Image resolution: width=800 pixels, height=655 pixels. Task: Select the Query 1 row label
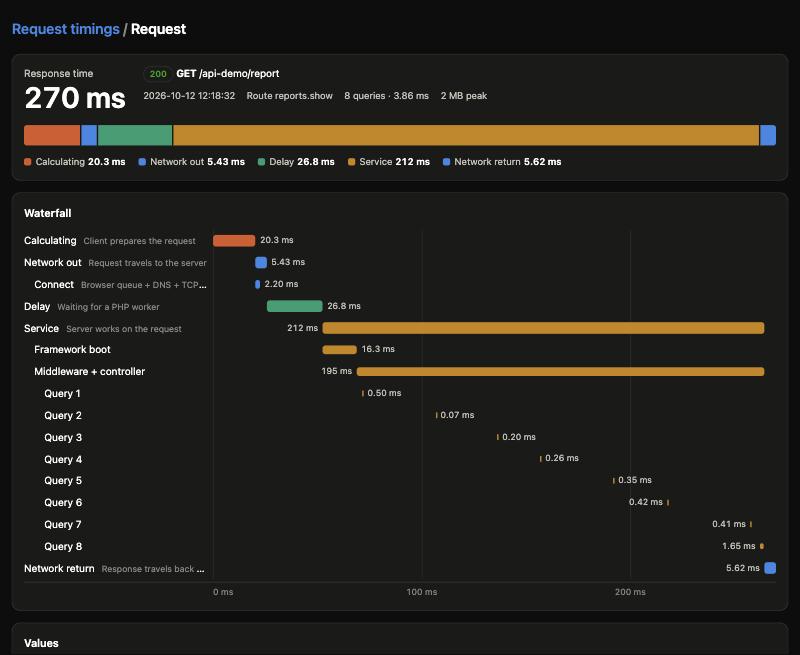point(62,393)
